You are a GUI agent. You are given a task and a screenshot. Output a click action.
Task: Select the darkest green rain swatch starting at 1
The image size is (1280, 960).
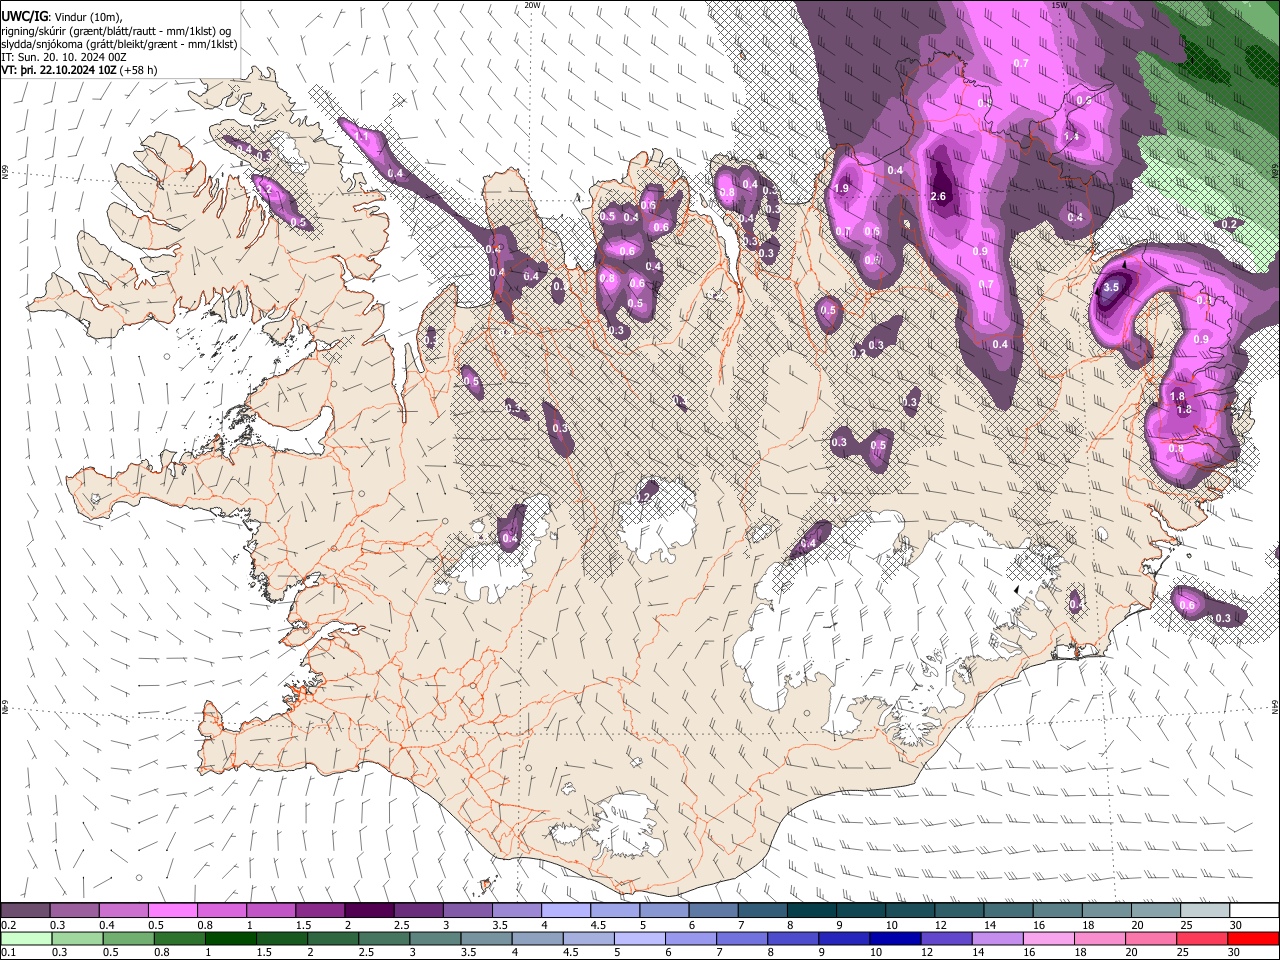pos(231,938)
